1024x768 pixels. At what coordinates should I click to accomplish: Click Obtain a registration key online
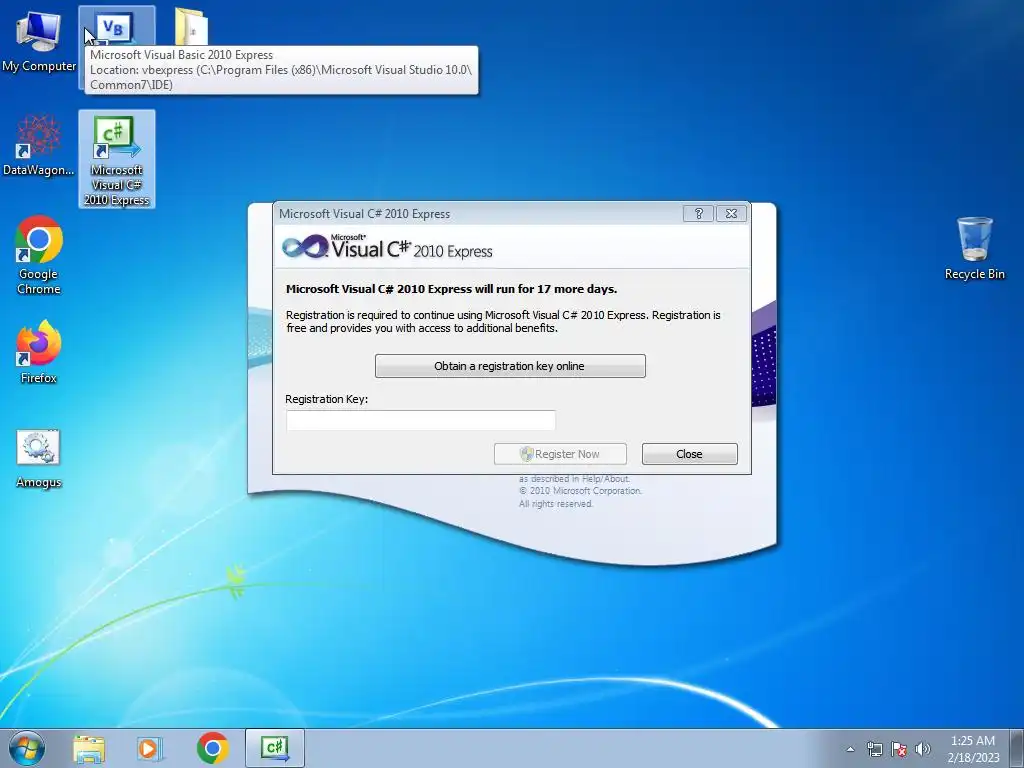510,366
